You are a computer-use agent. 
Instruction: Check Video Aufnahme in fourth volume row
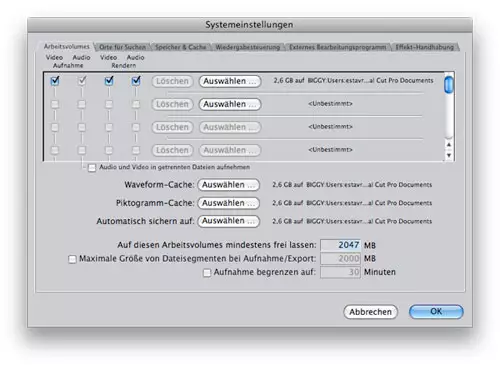pyautogui.click(x=55, y=150)
